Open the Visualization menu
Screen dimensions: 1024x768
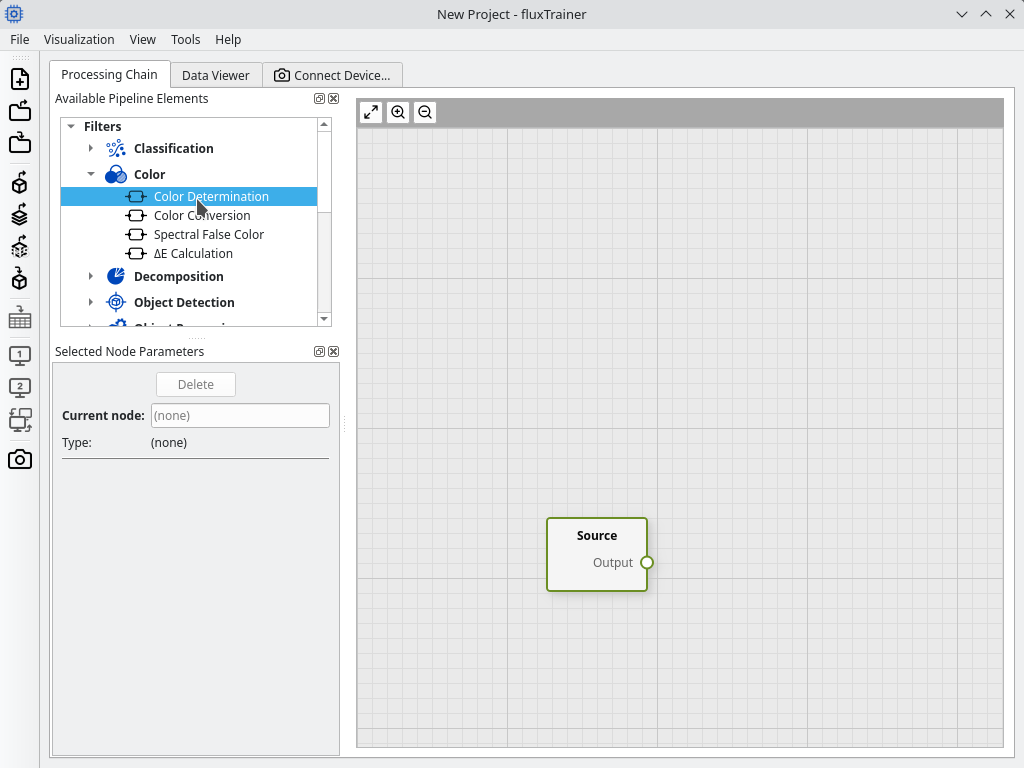[79, 39]
